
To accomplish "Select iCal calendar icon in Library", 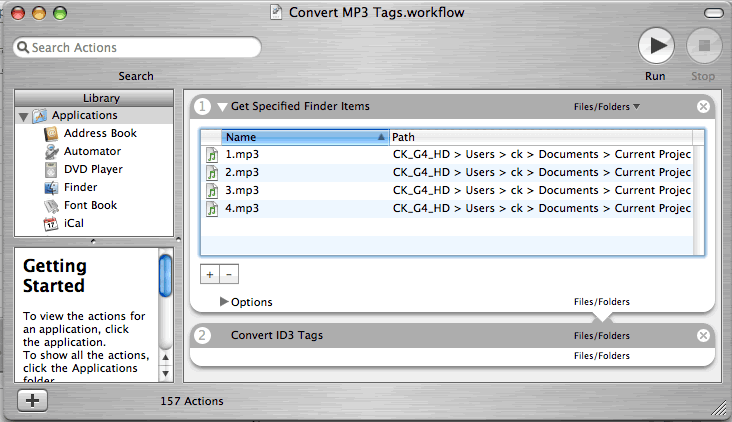I will [x=50, y=224].
